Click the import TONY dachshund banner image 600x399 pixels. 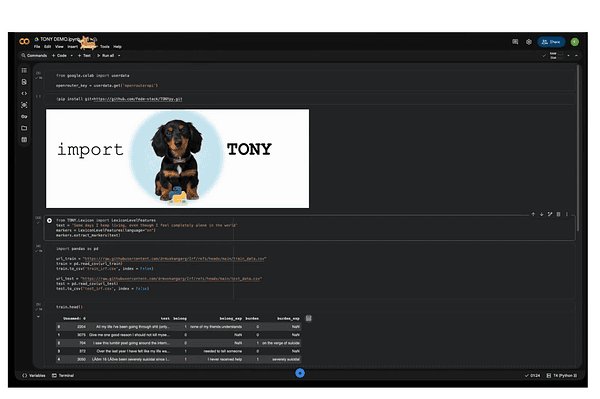tap(178, 158)
